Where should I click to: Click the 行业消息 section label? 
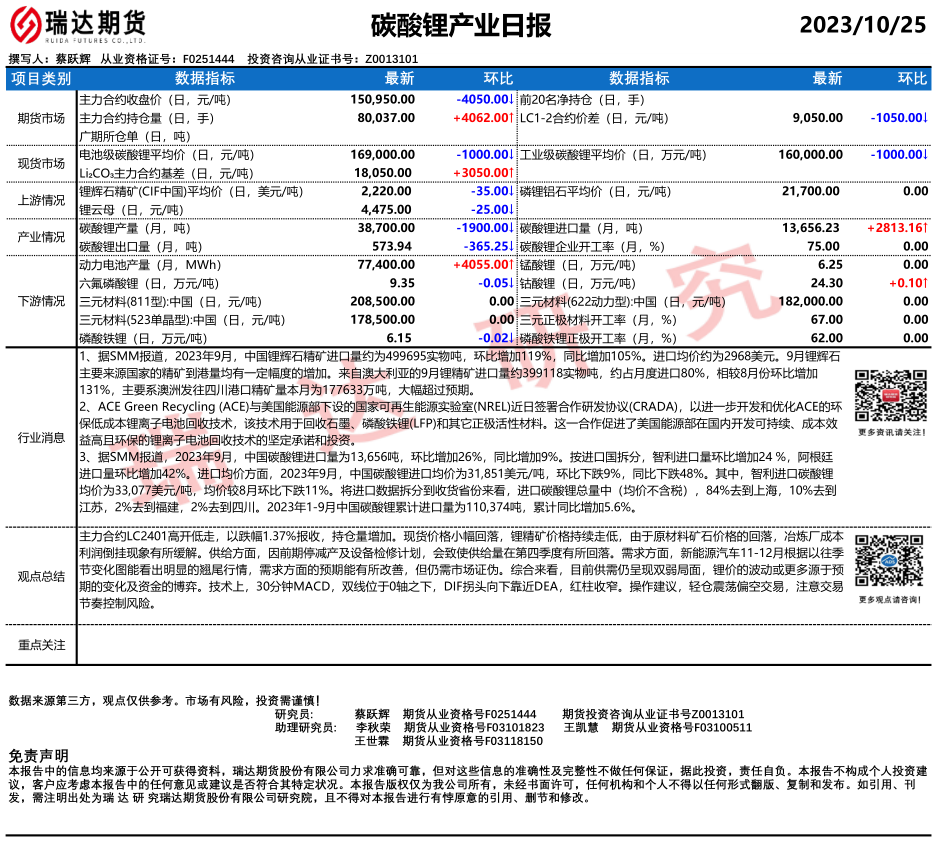click(41, 437)
